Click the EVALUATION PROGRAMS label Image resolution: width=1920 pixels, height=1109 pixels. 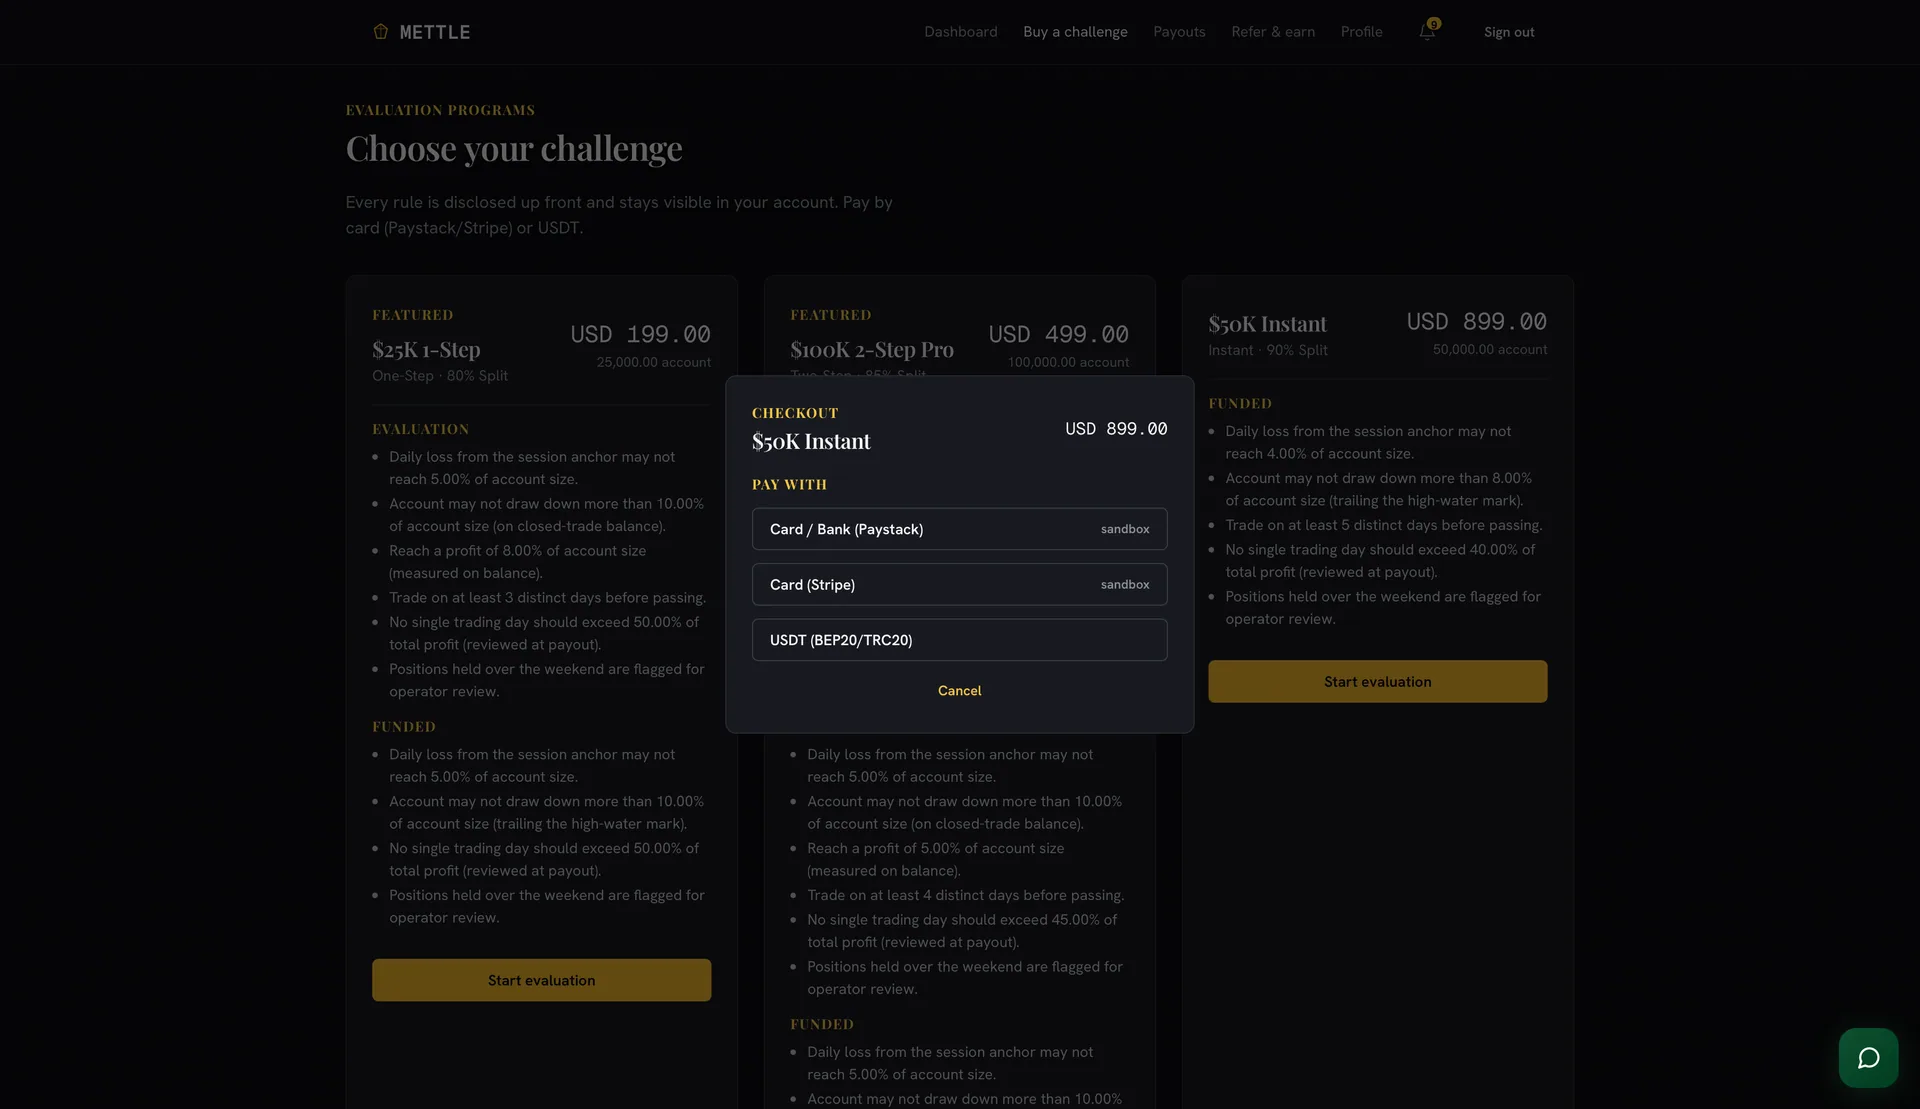[x=440, y=110]
